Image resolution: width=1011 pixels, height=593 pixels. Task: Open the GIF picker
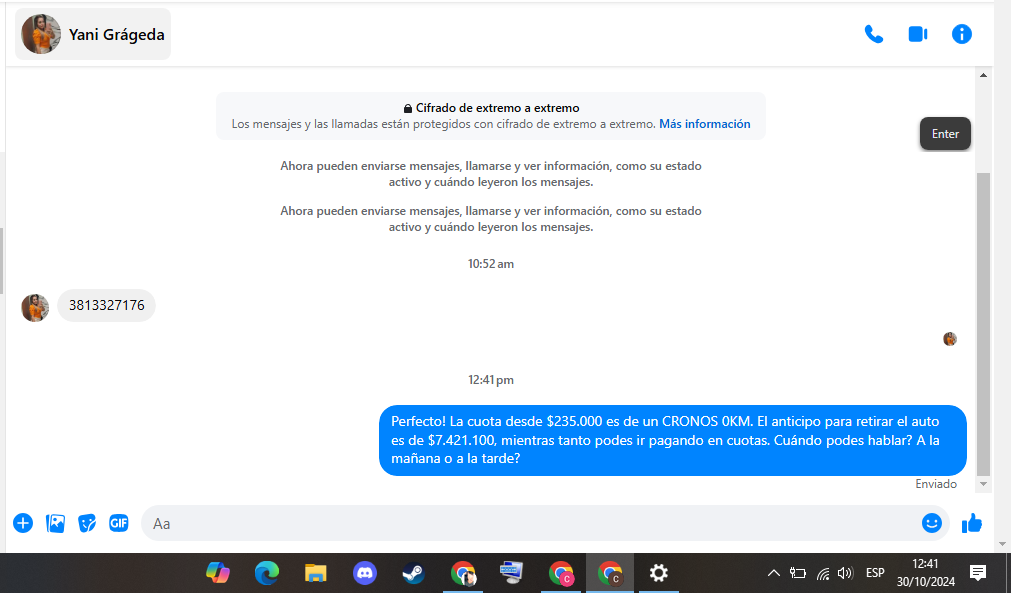click(x=118, y=523)
